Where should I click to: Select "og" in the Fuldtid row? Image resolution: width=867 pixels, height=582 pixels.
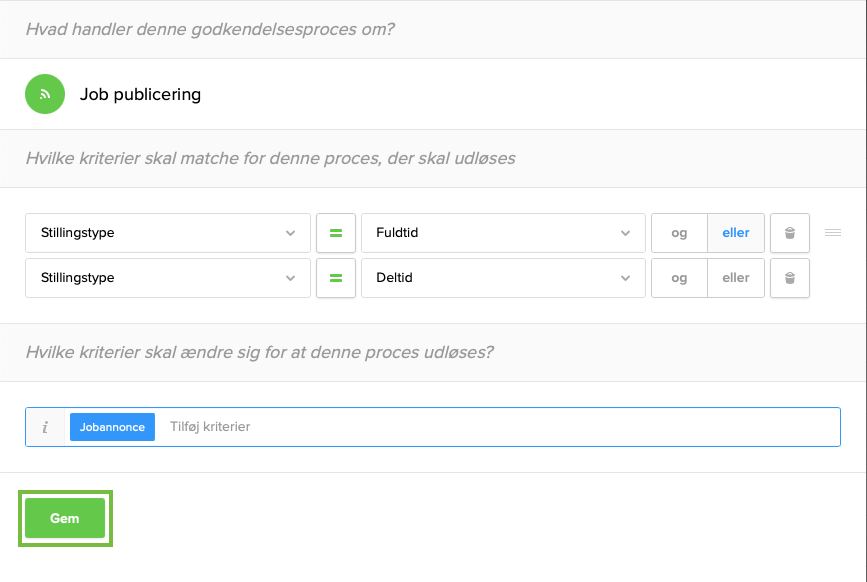[679, 233]
